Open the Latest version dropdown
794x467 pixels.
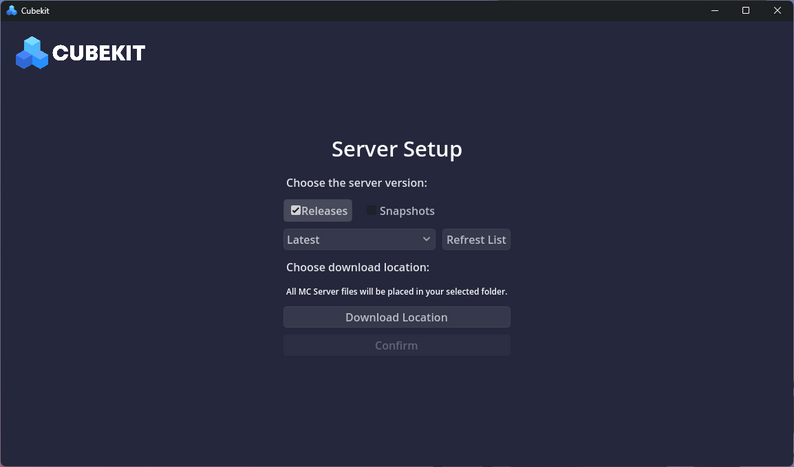359,240
